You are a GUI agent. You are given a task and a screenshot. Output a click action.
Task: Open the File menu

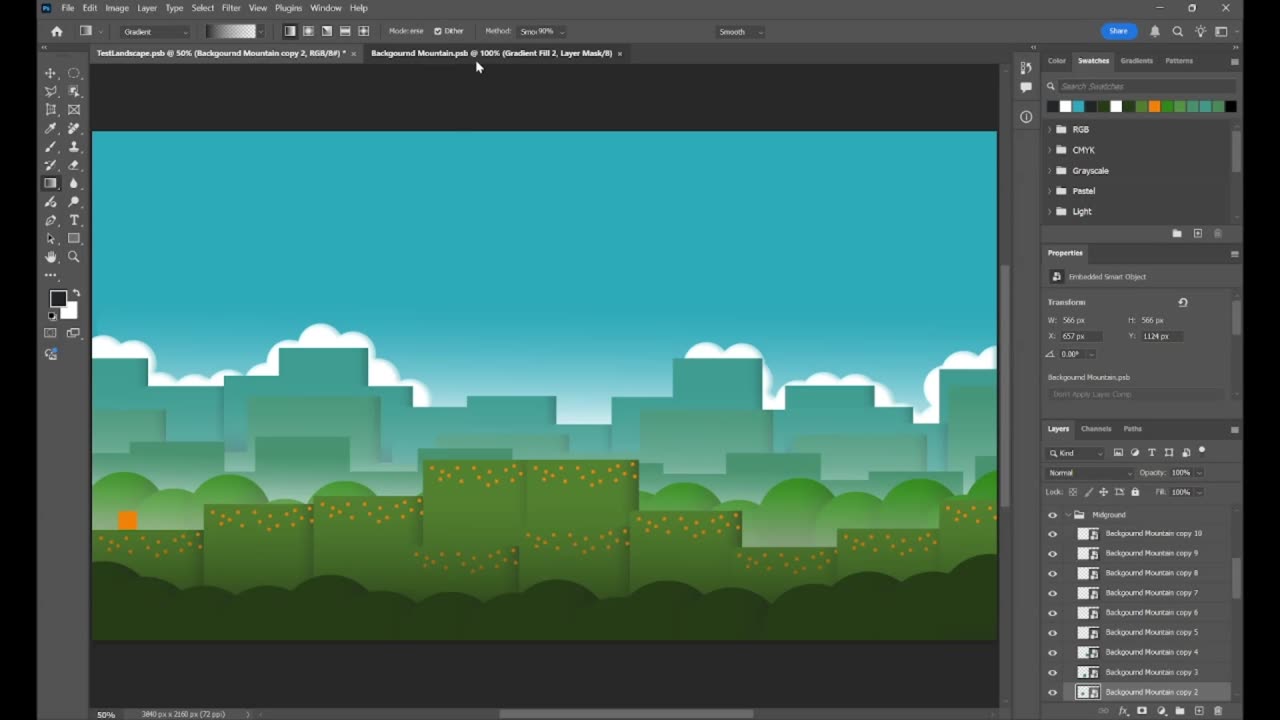pyautogui.click(x=68, y=8)
